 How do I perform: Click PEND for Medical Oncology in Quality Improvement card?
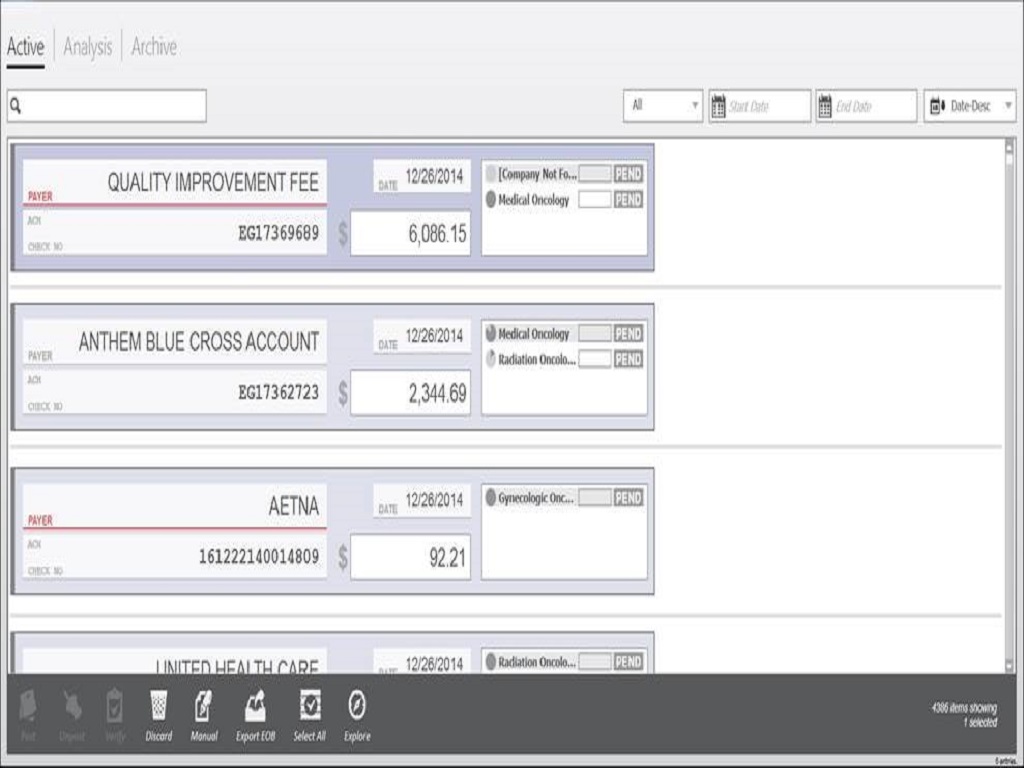628,200
